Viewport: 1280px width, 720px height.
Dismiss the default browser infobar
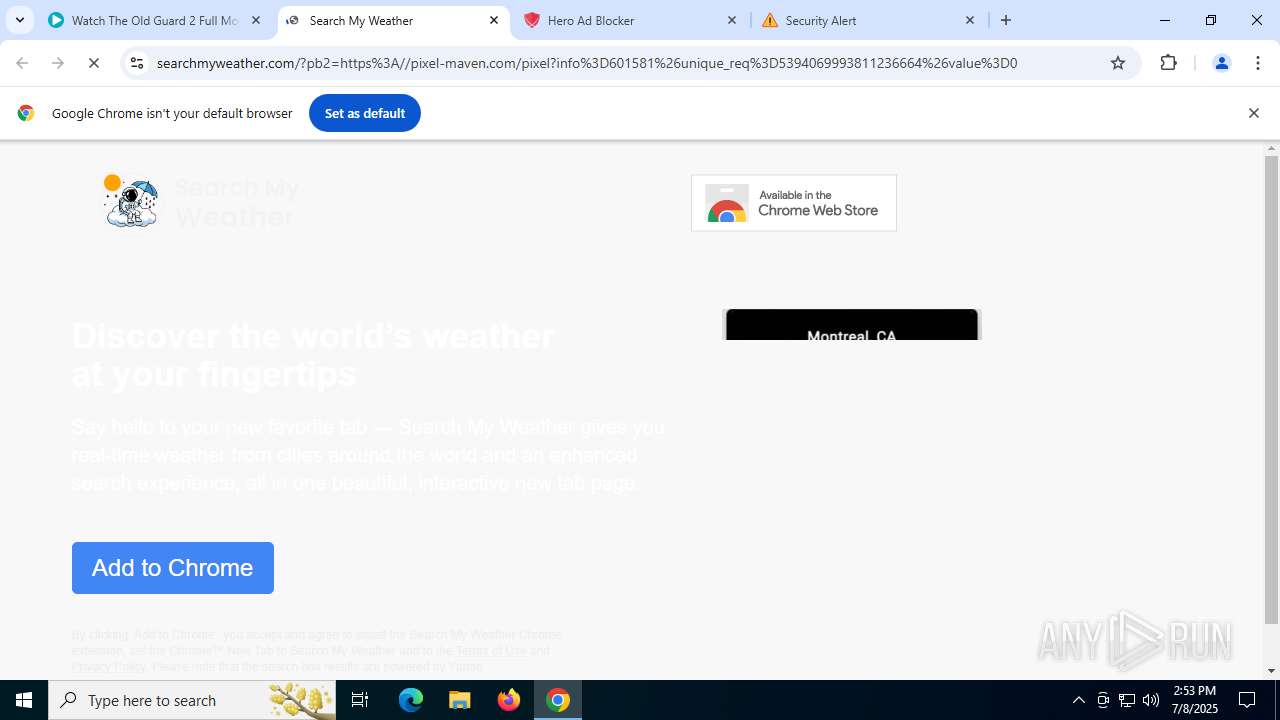click(1253, 113)
